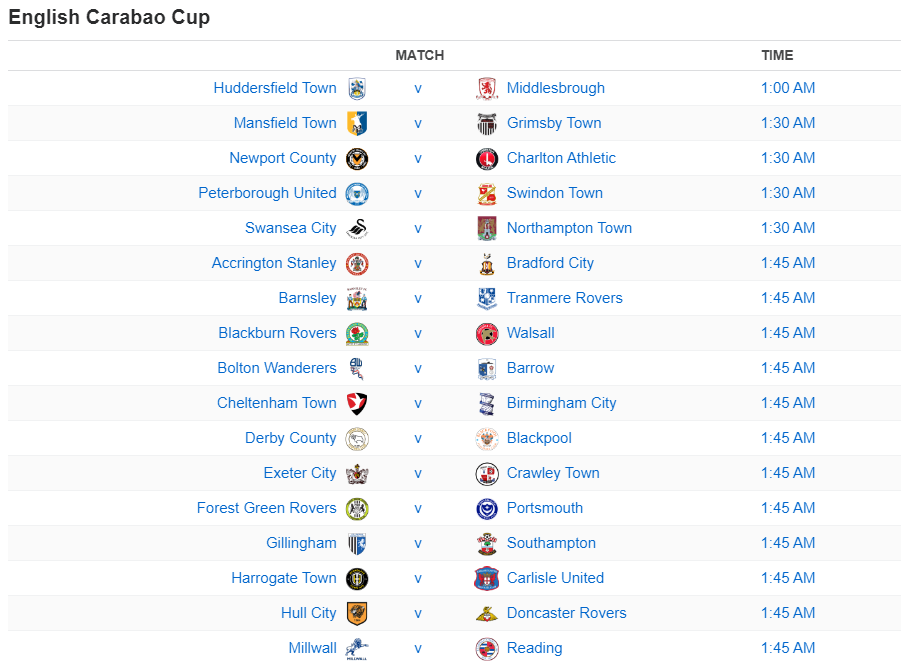Select the Carlisle United badge
This screenshot has height=661, width=901.
click(x=487, y=578)
